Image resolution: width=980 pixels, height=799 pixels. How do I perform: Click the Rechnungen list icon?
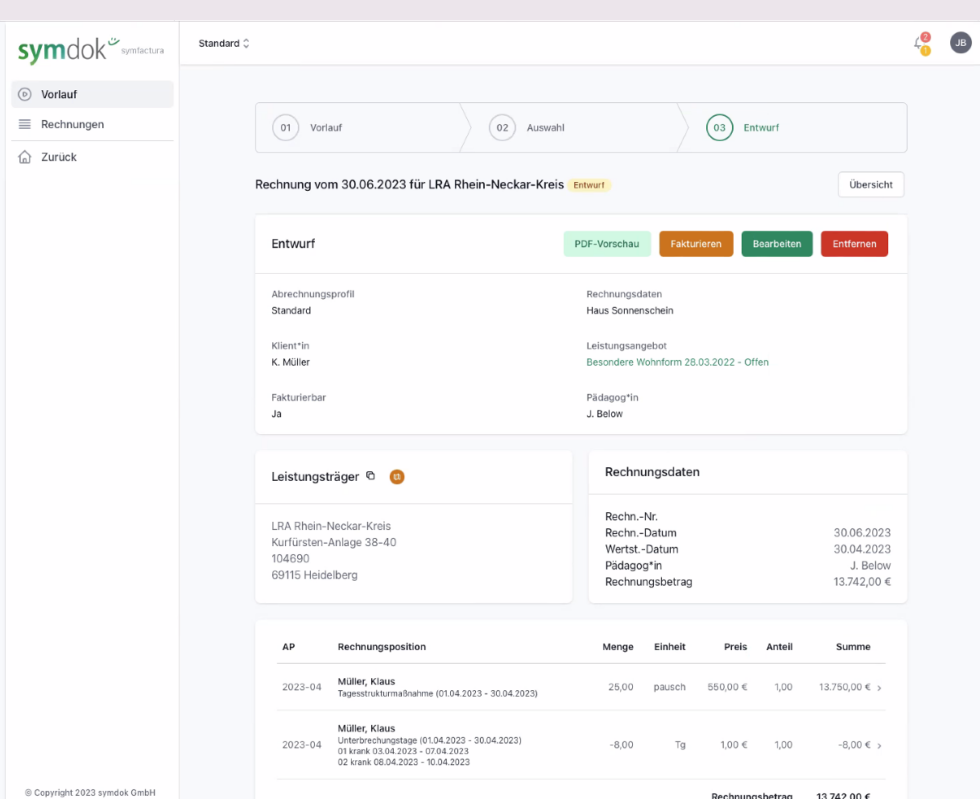(25, 124)
